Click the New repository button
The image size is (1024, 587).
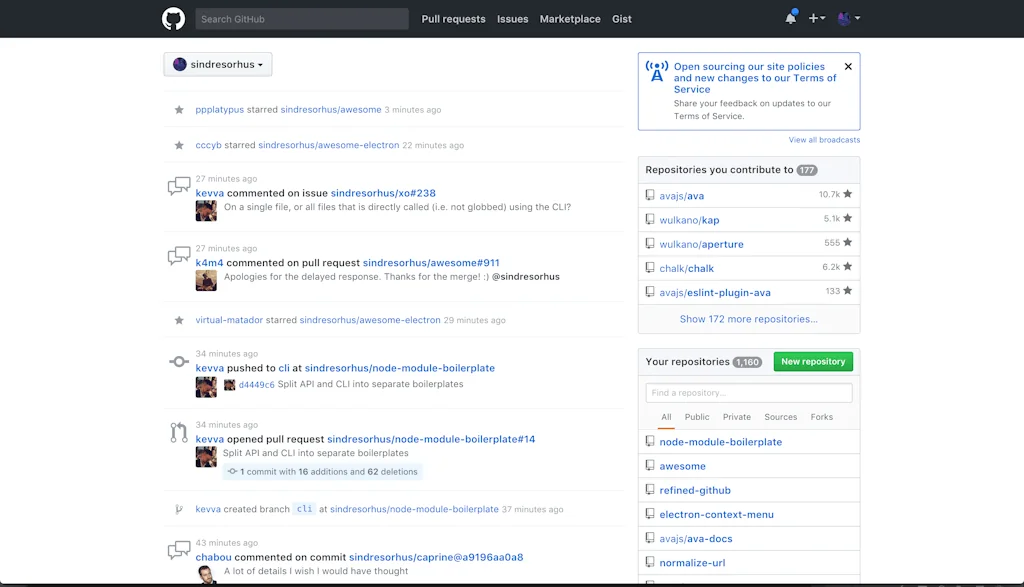[813, 361]
